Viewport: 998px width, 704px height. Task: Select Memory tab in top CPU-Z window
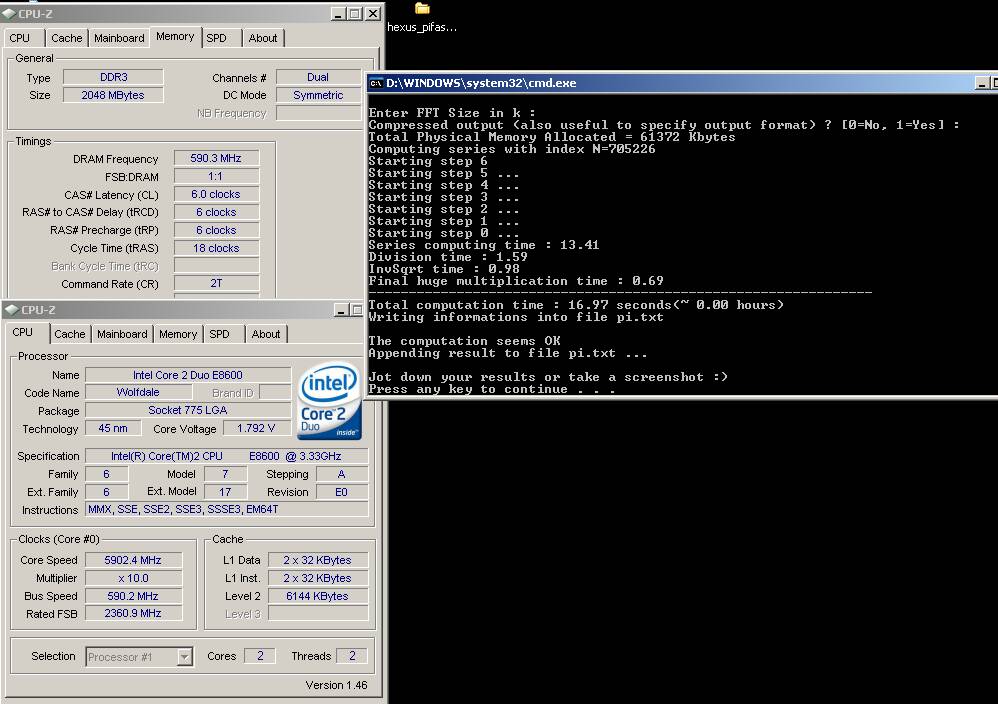click(x=175, y=36)
